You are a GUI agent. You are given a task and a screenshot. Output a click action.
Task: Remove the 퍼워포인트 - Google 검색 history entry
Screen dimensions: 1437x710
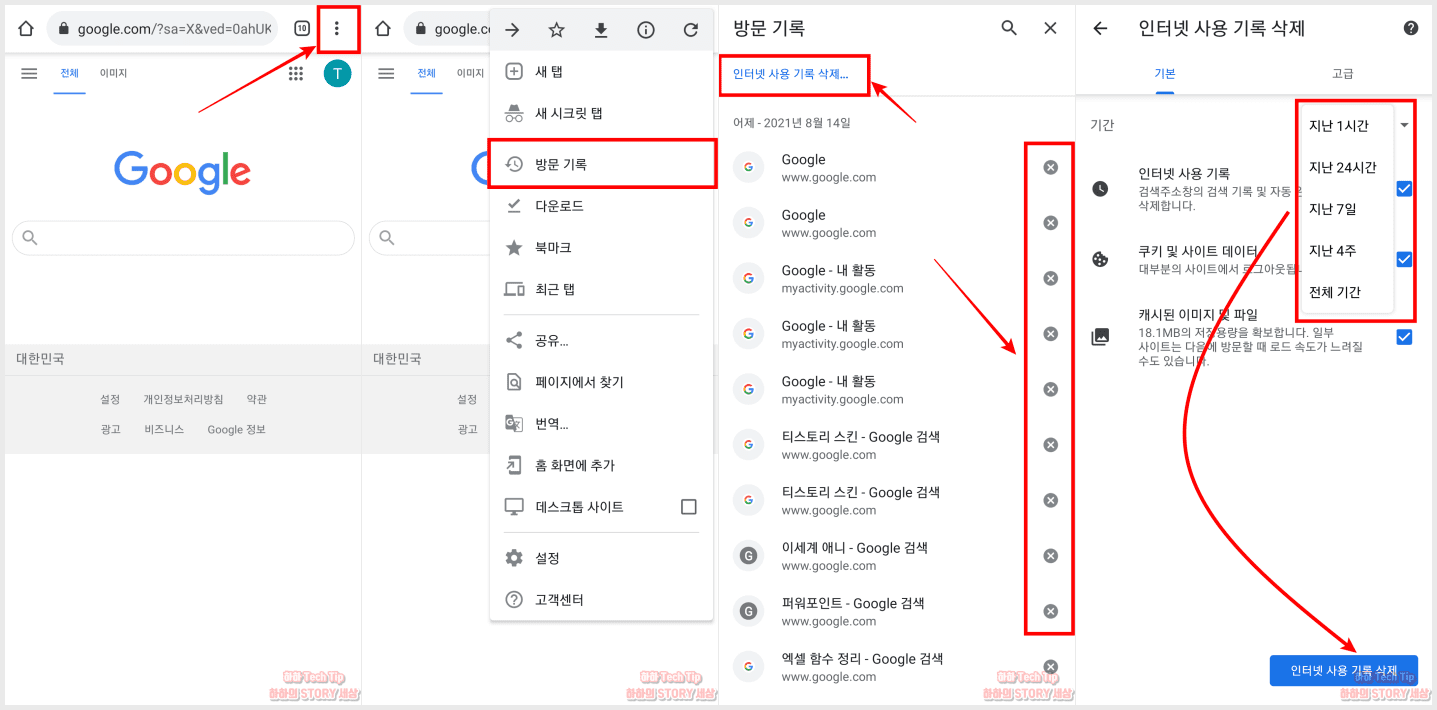(1050, 611)
